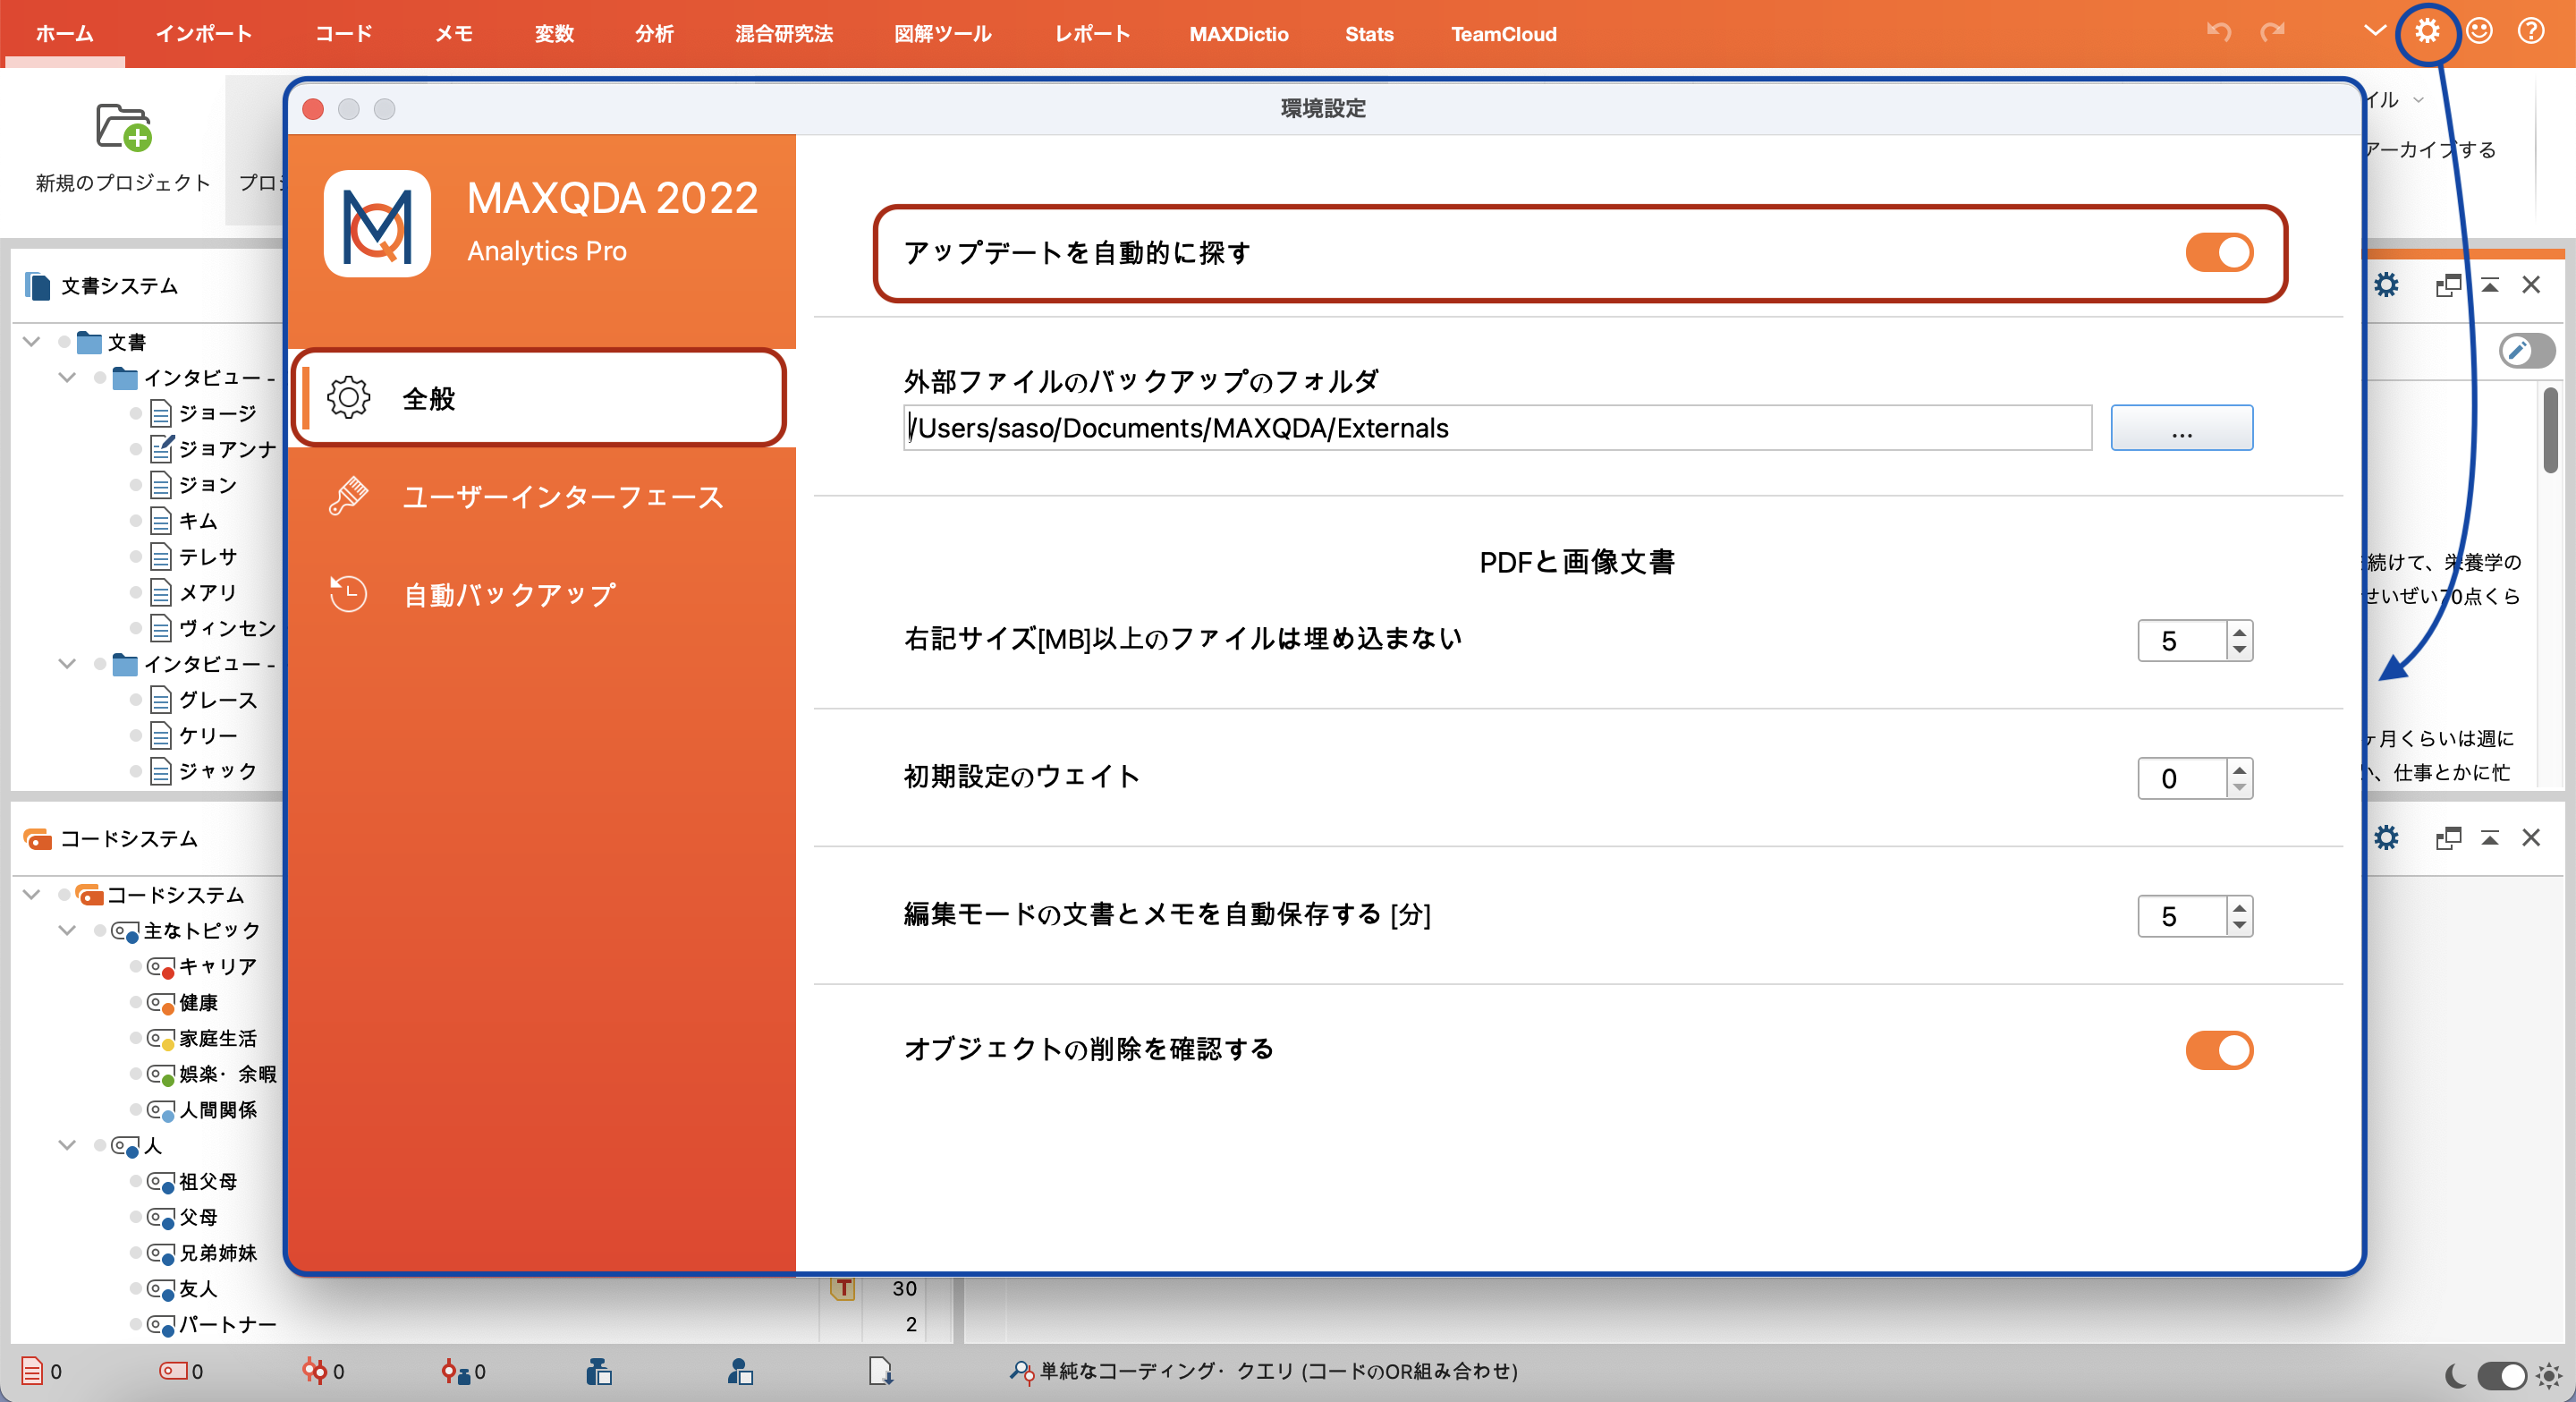Maximize the document browser window
Image resolution: width=2576 pixels, height=1402 pixels.
coord(2490,285)
